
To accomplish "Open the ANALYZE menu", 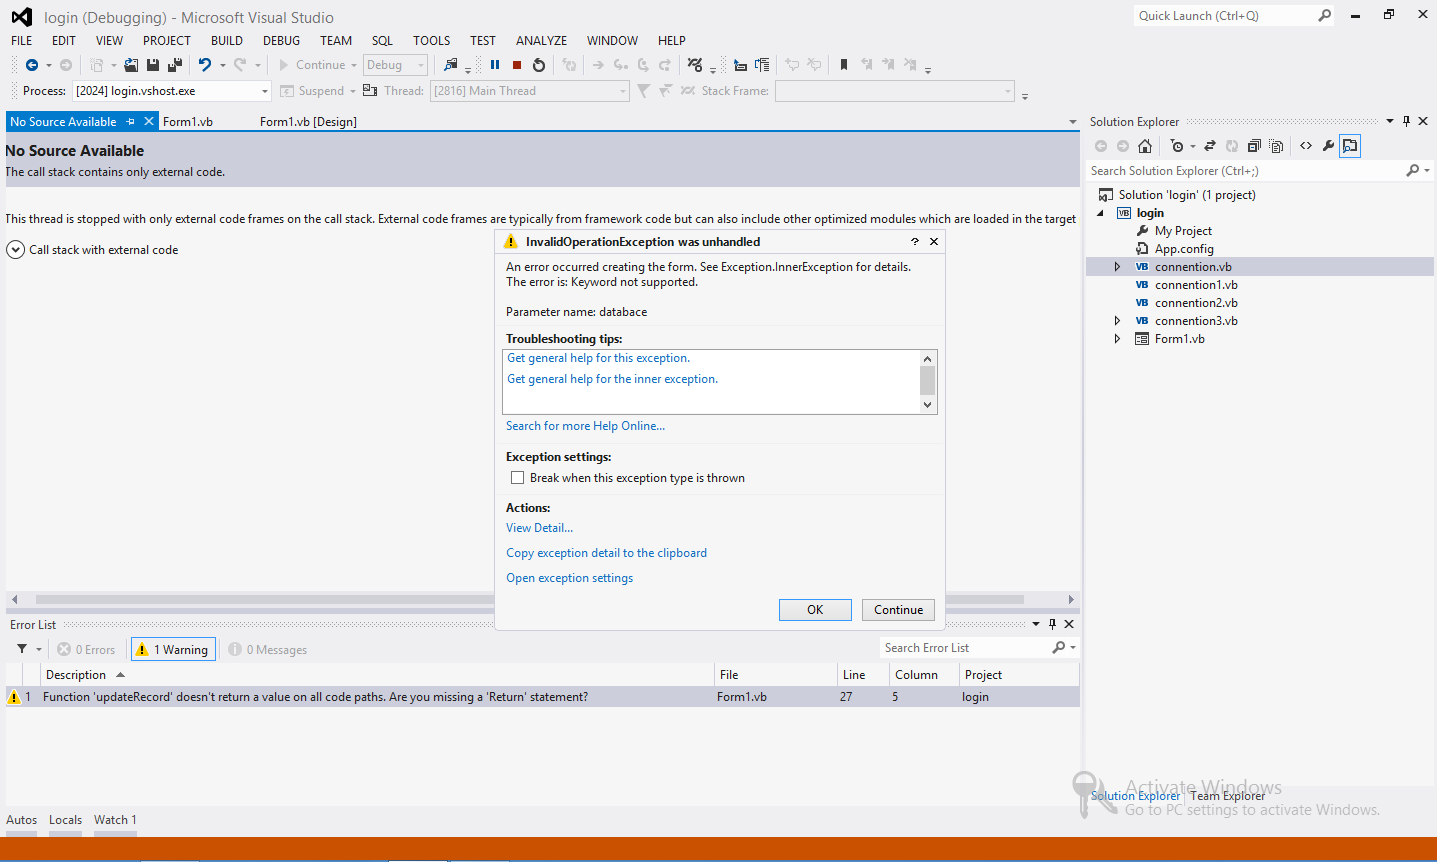I will click(541, 41).
